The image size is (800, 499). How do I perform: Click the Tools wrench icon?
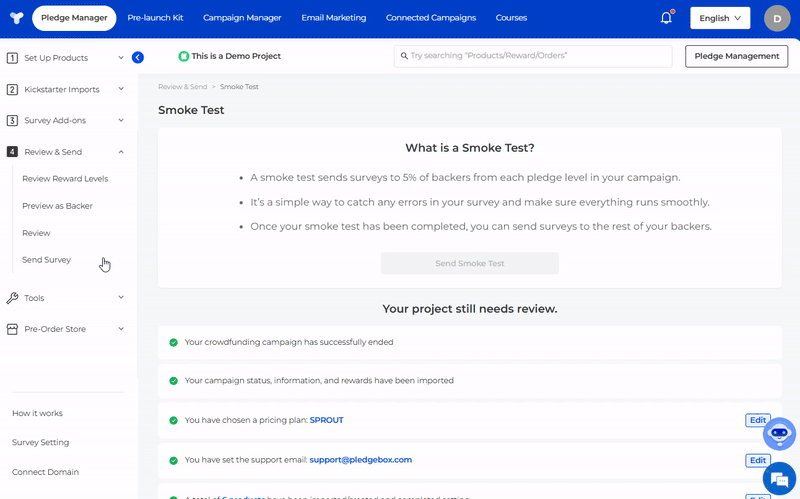(x=12, y=298)
